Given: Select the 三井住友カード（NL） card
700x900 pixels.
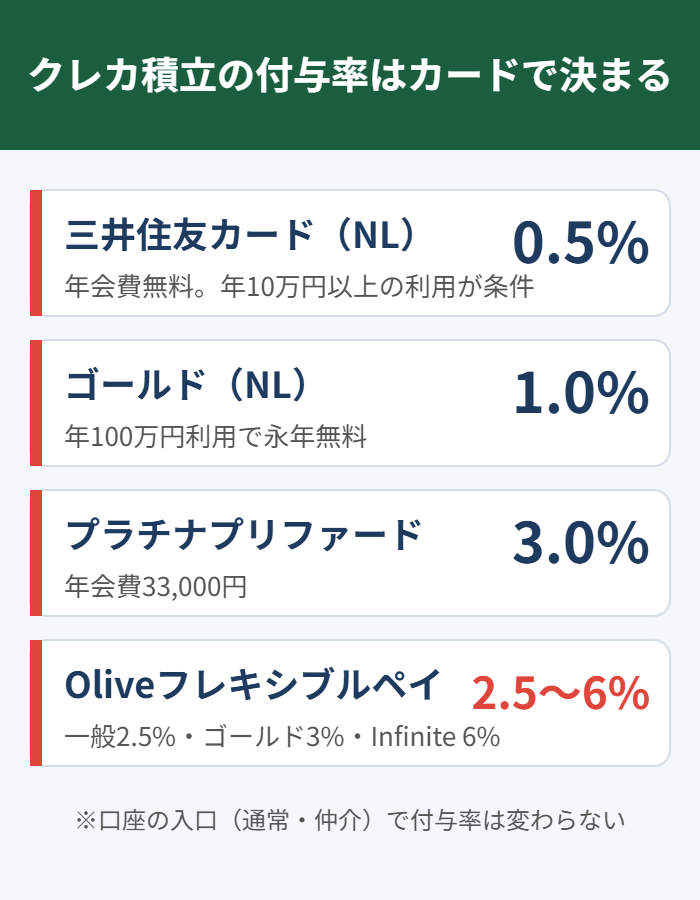Looking at the screenshot, I should (x=240, y=235).
